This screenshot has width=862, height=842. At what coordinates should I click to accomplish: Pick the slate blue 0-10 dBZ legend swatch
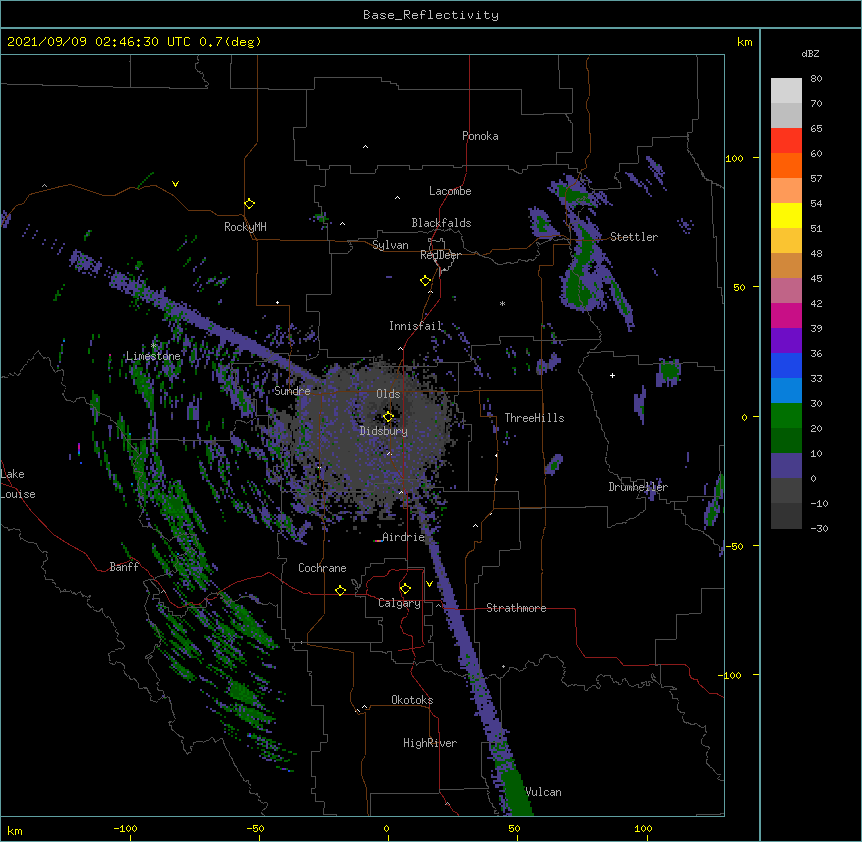(786, 466)
